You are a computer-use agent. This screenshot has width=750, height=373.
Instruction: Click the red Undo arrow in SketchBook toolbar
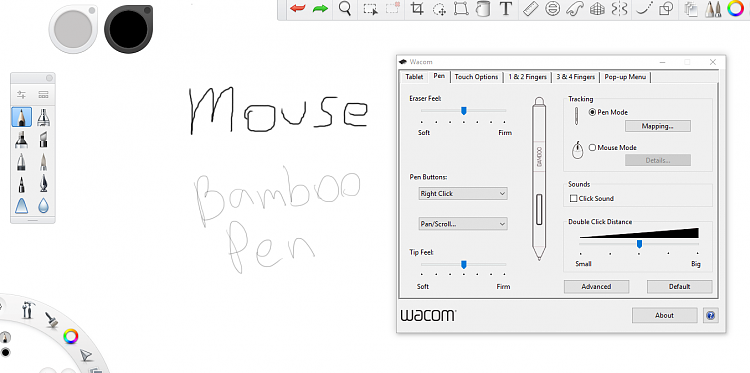coord(298,9)
